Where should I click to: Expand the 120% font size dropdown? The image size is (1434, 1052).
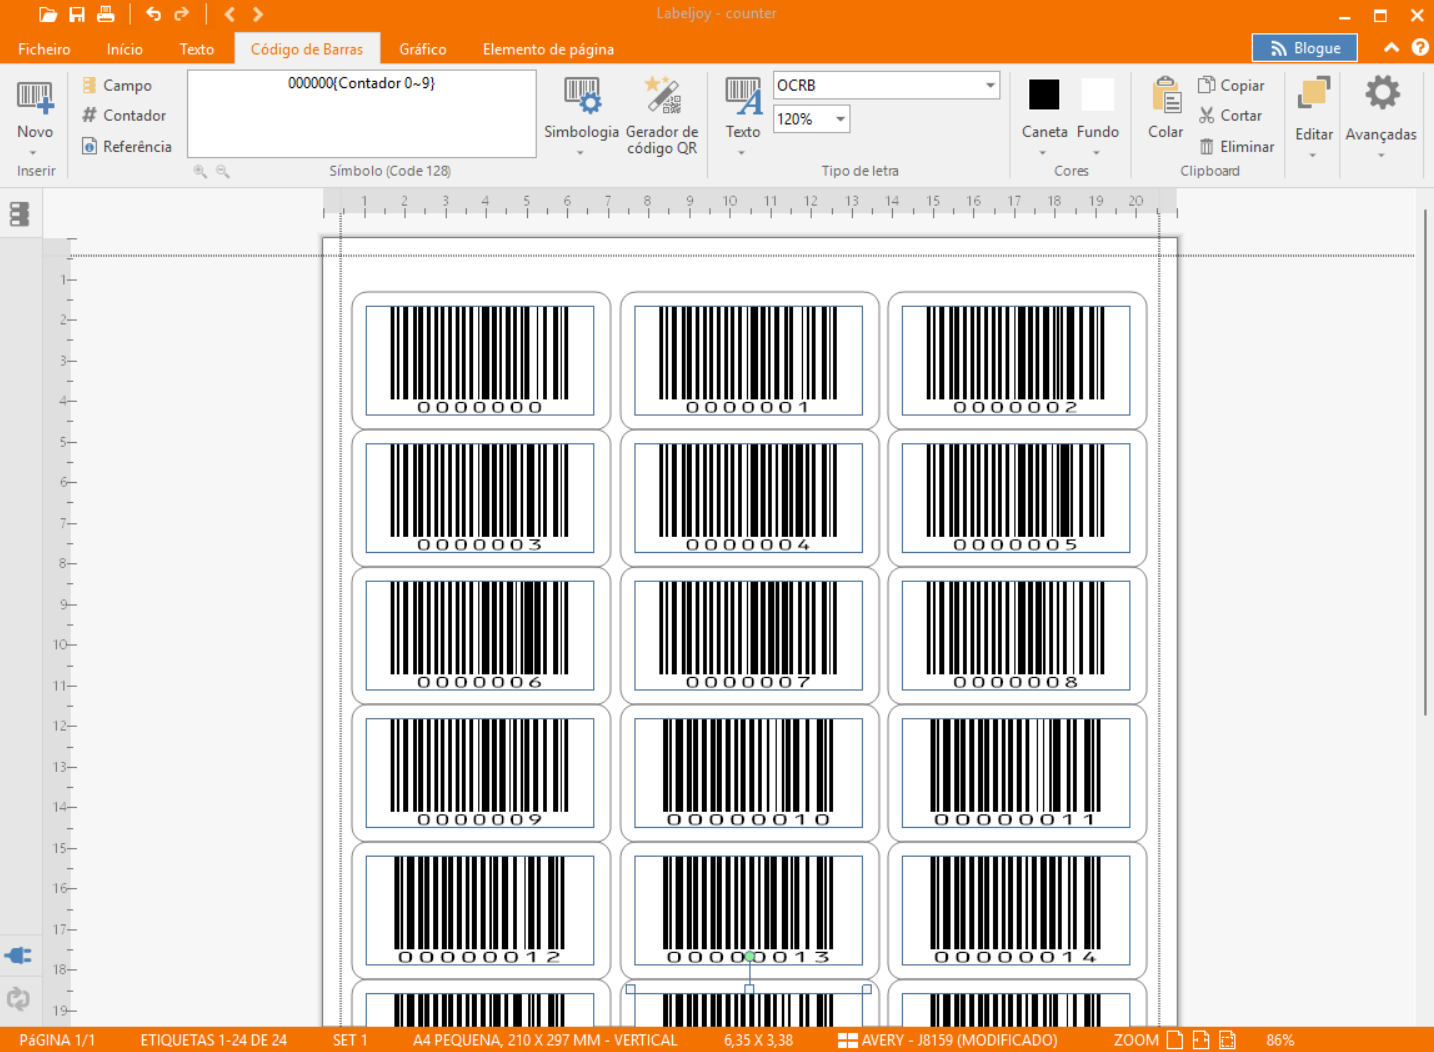840,119
